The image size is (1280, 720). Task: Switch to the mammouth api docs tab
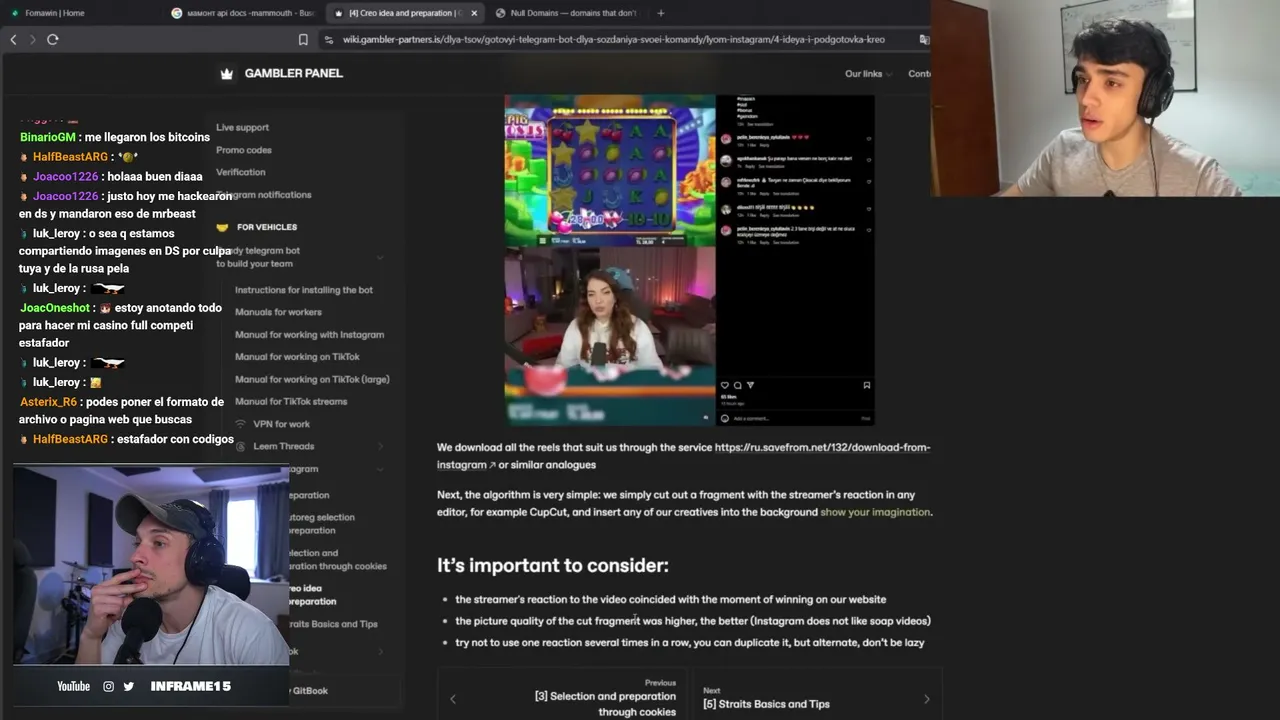243,13
